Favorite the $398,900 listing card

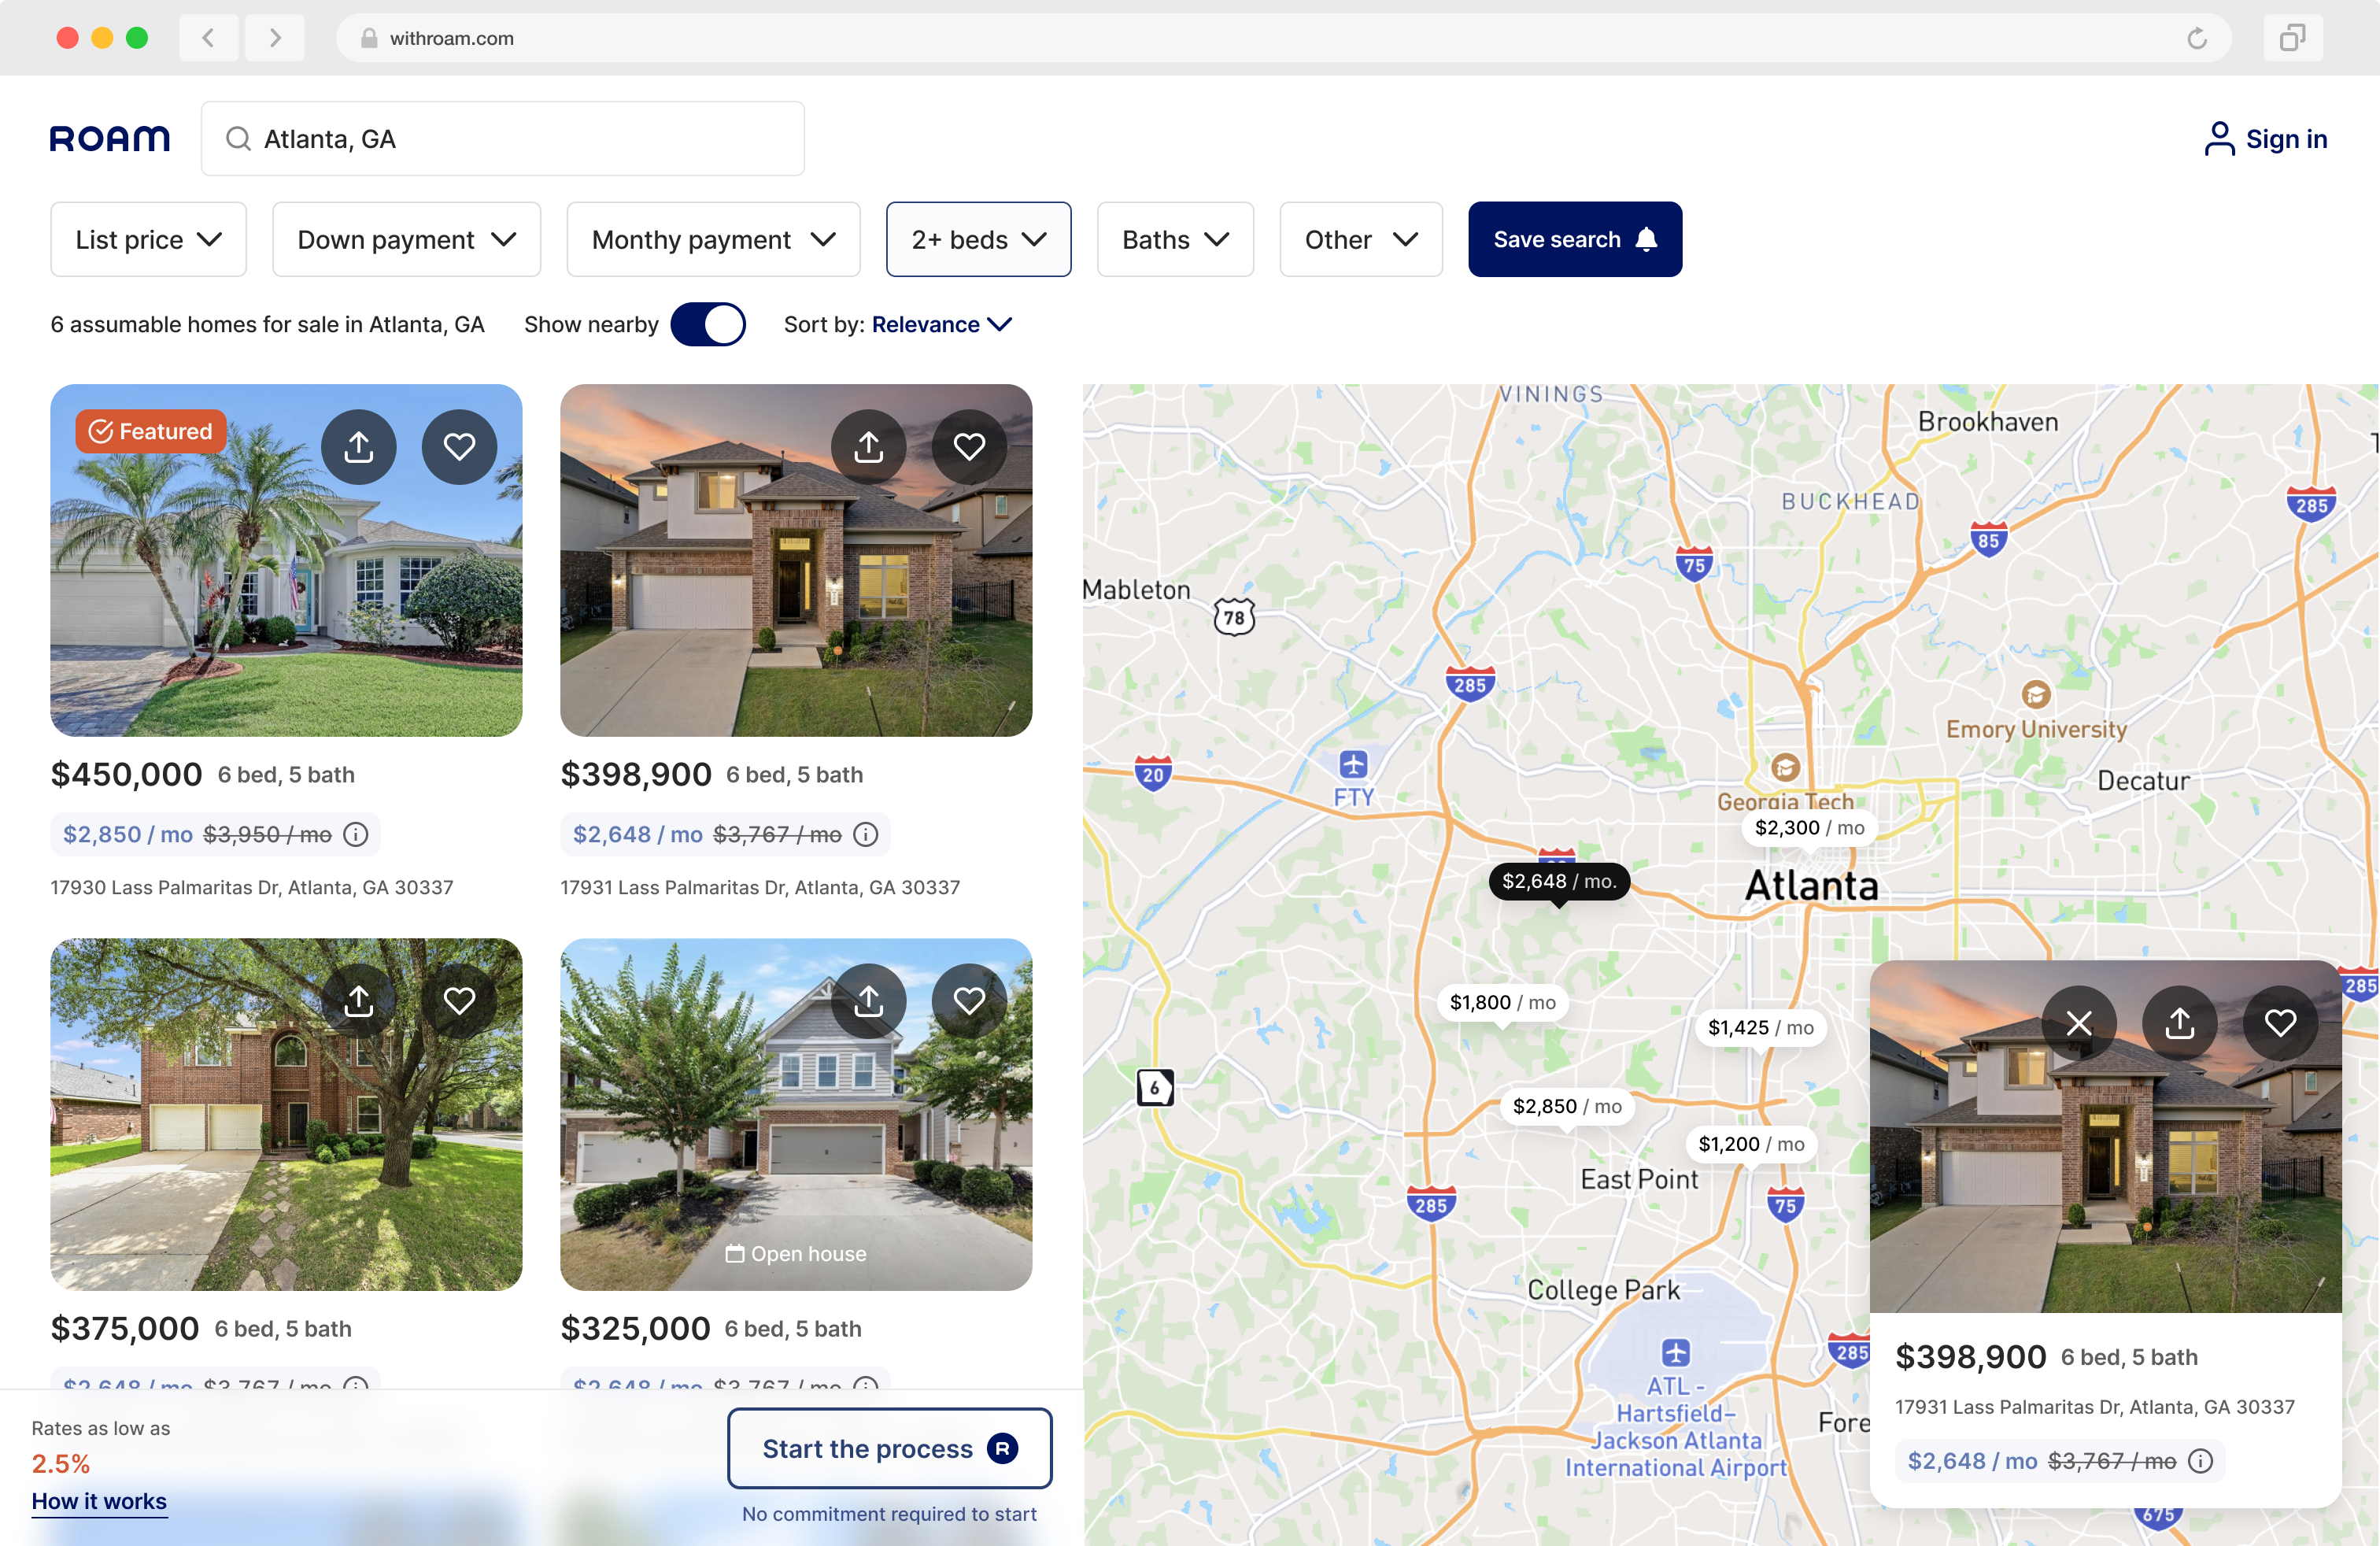[x=969, y=447]
